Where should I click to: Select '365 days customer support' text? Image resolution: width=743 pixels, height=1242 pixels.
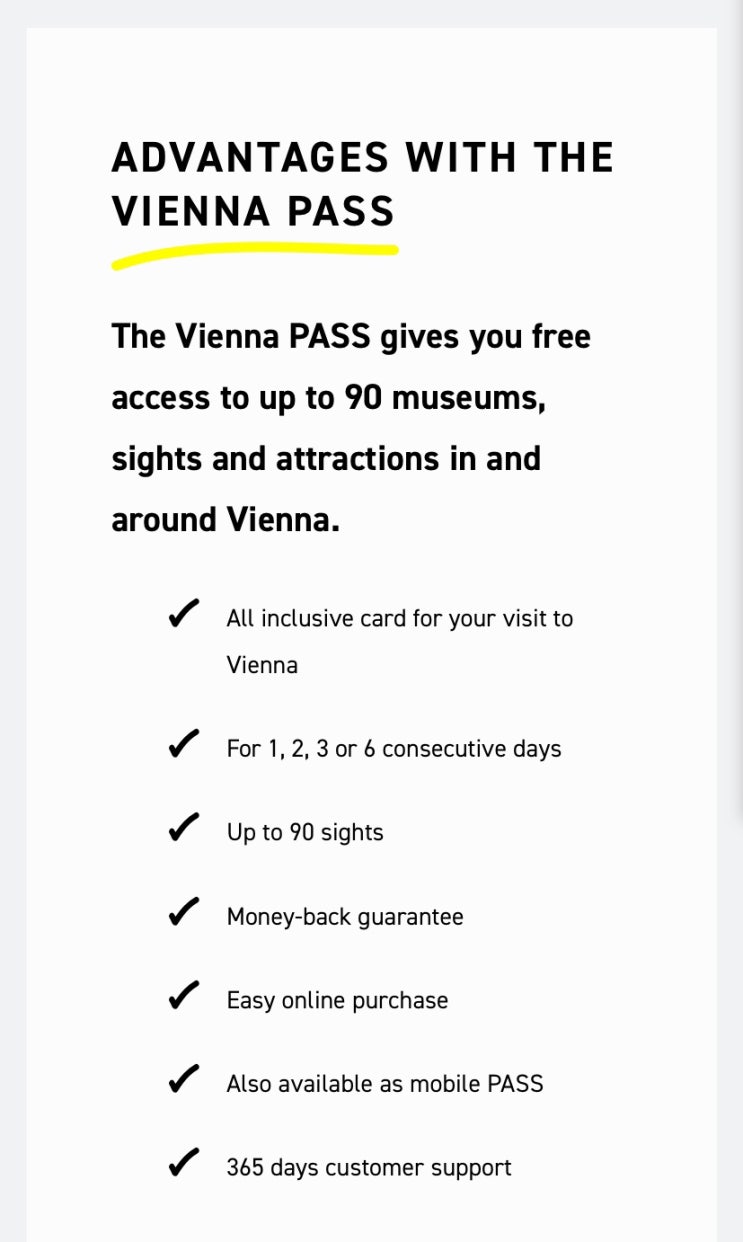(x=369, y=1168)
